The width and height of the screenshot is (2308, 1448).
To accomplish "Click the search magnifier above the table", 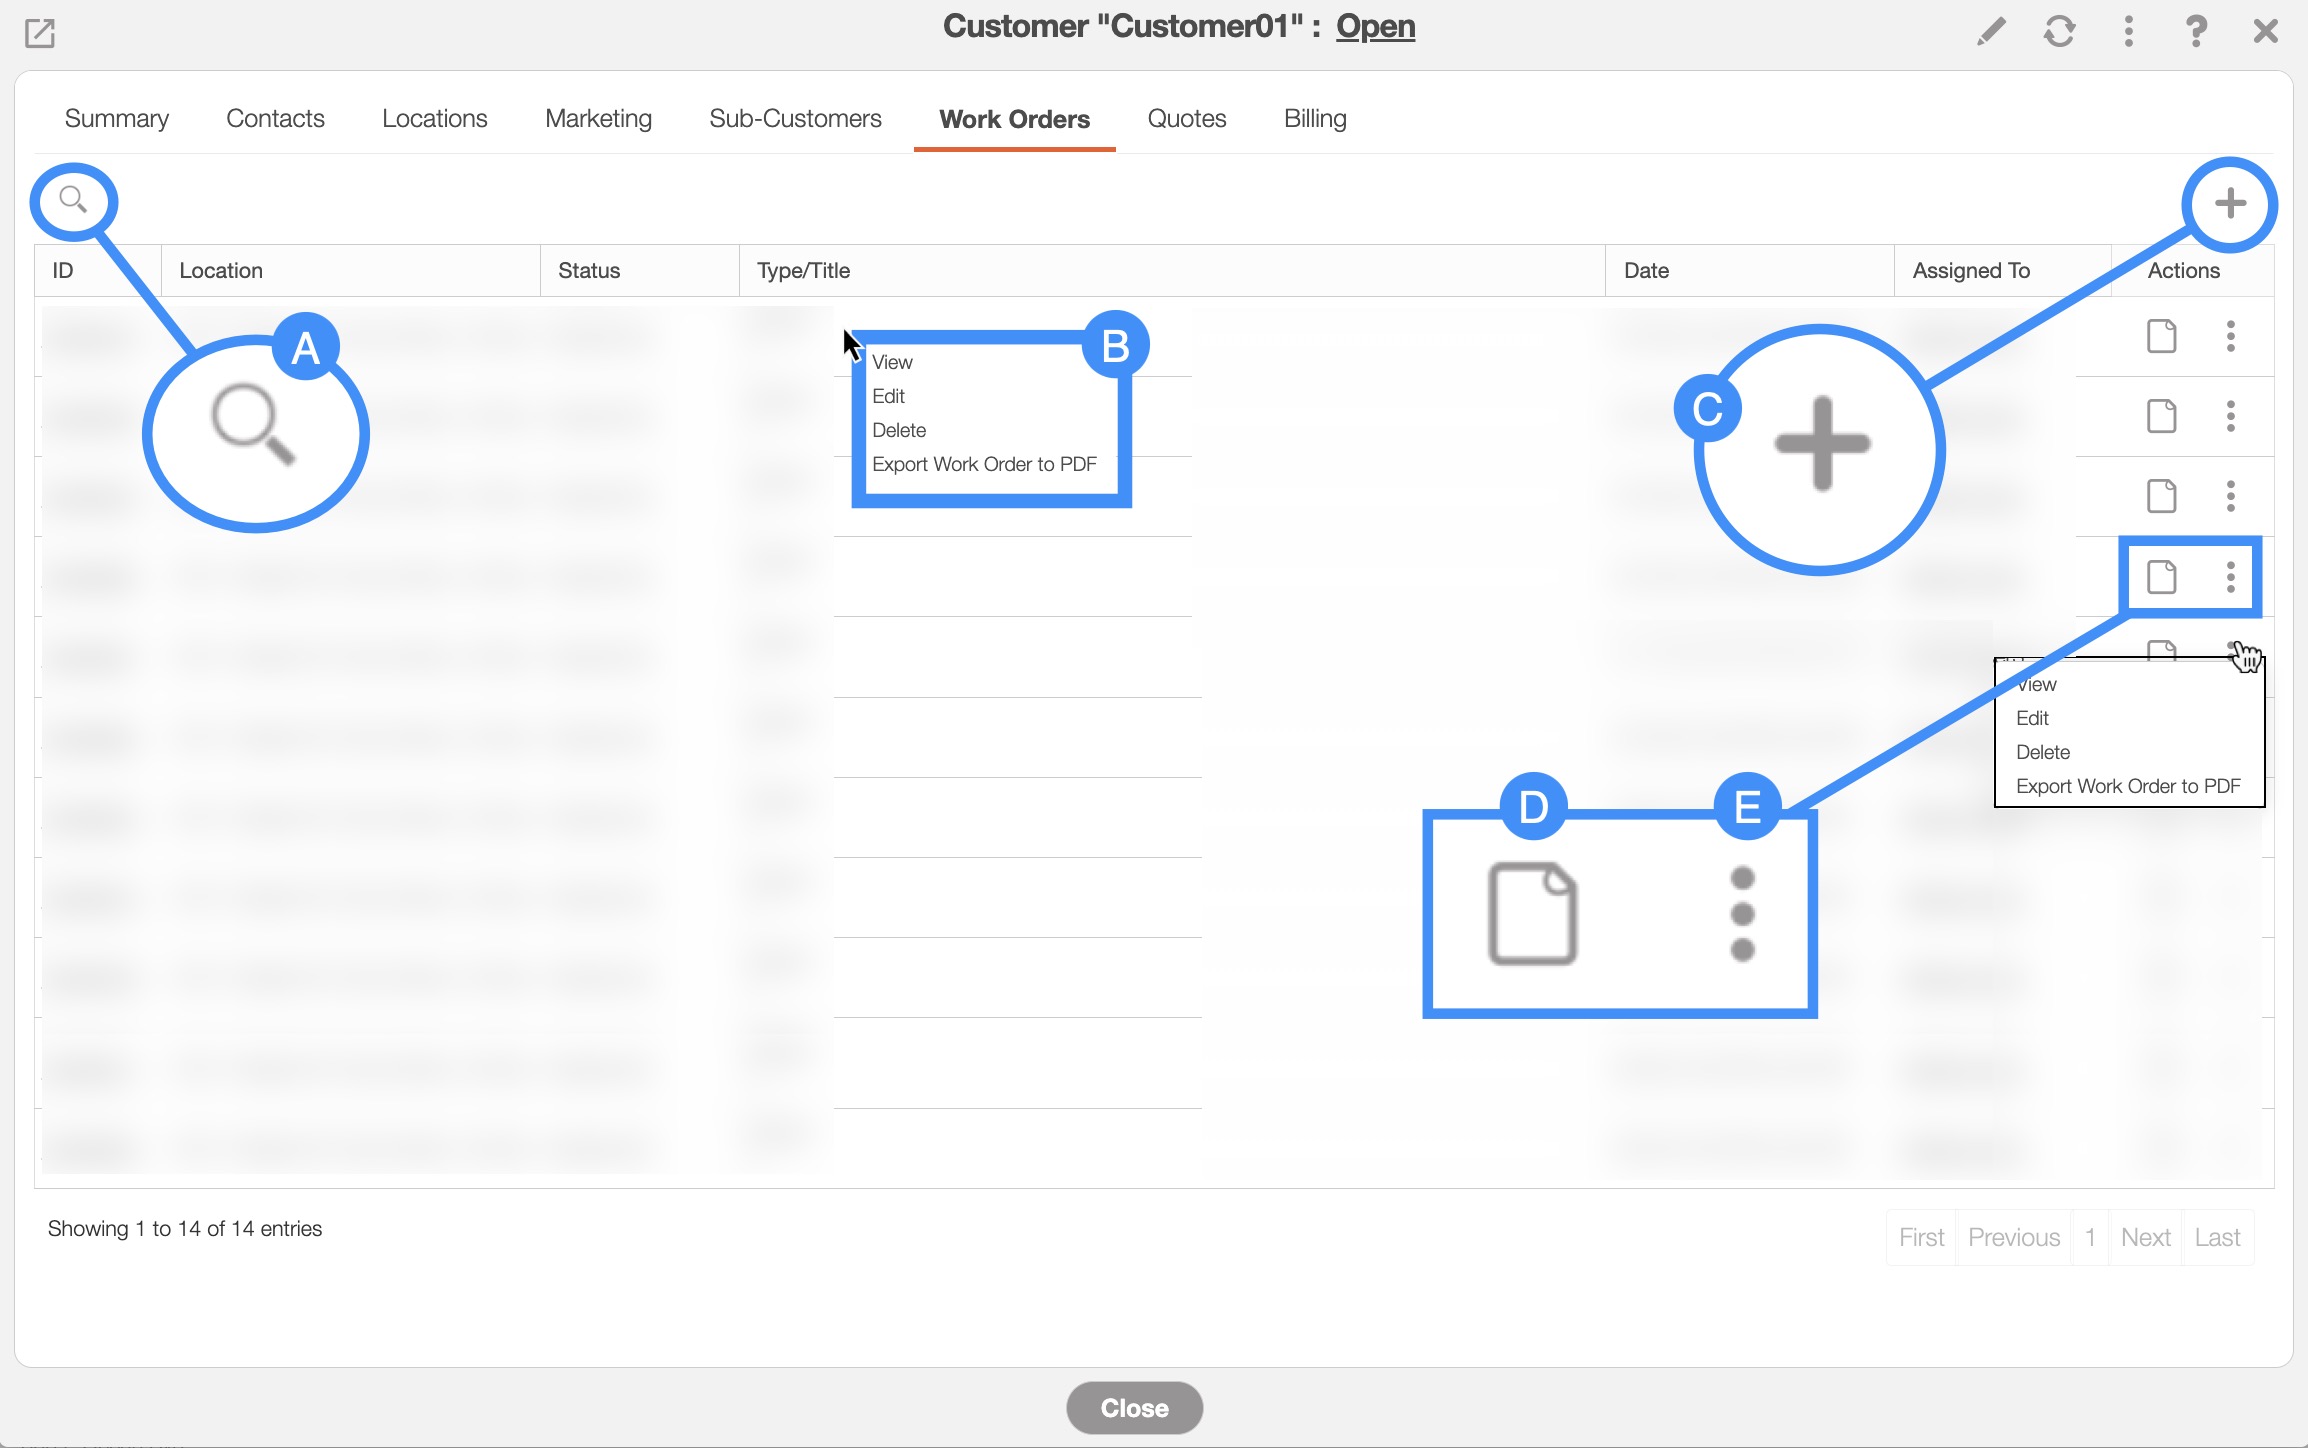I will (x=73, y=200).
